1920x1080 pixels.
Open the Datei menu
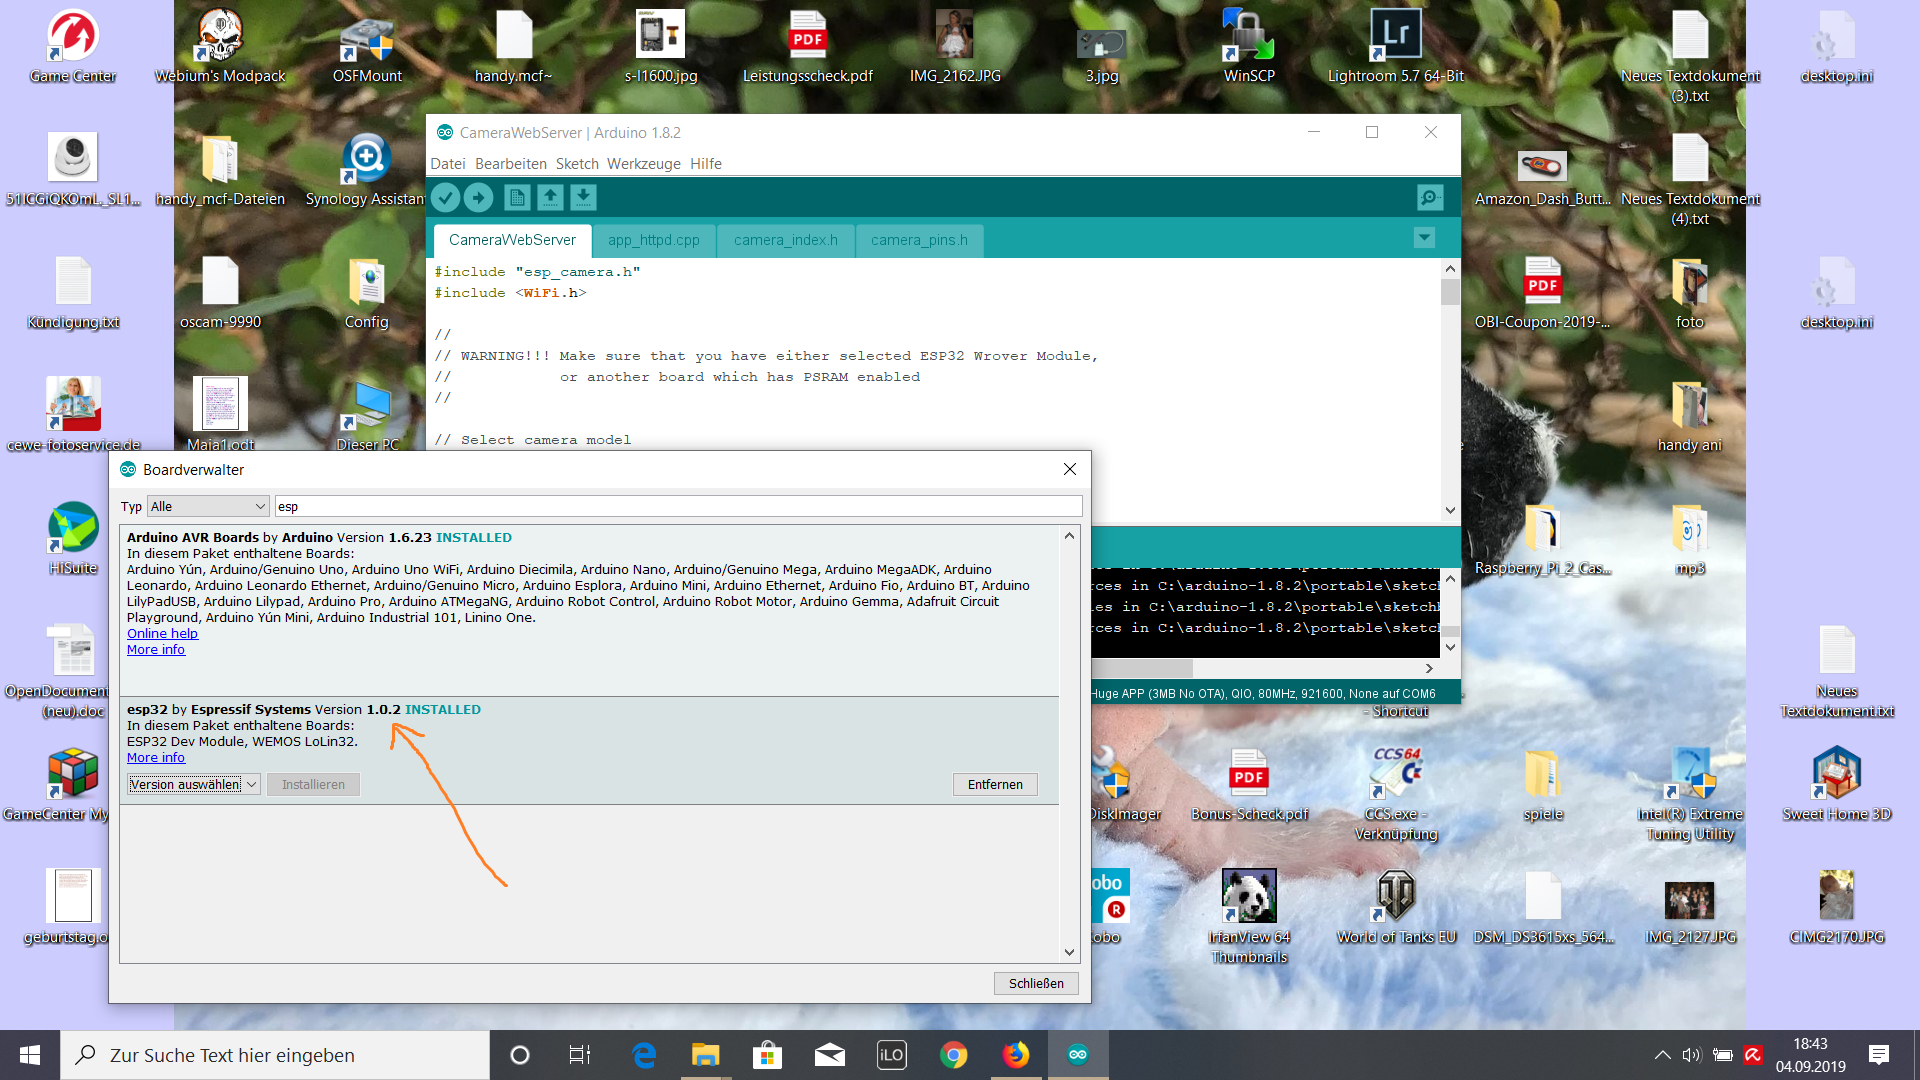(448, 164)
